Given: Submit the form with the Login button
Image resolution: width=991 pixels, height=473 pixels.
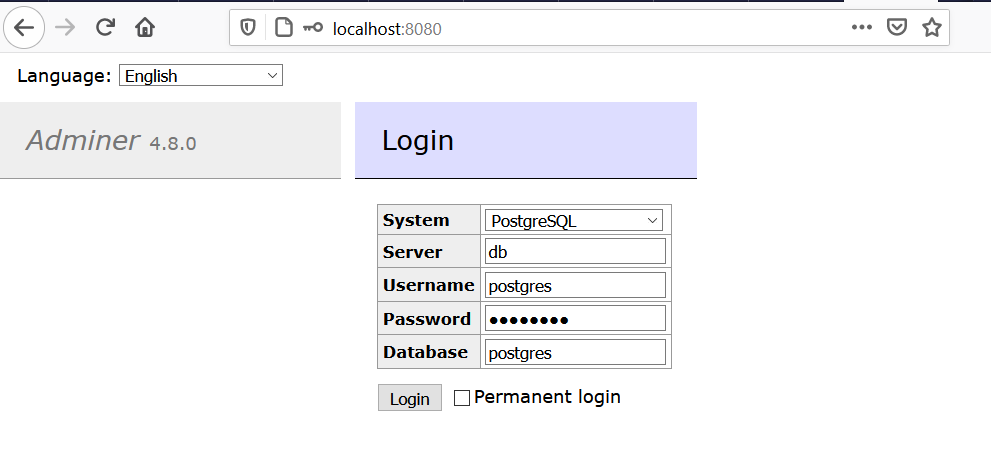Looking at the screenshot, I should click(410, 398).
